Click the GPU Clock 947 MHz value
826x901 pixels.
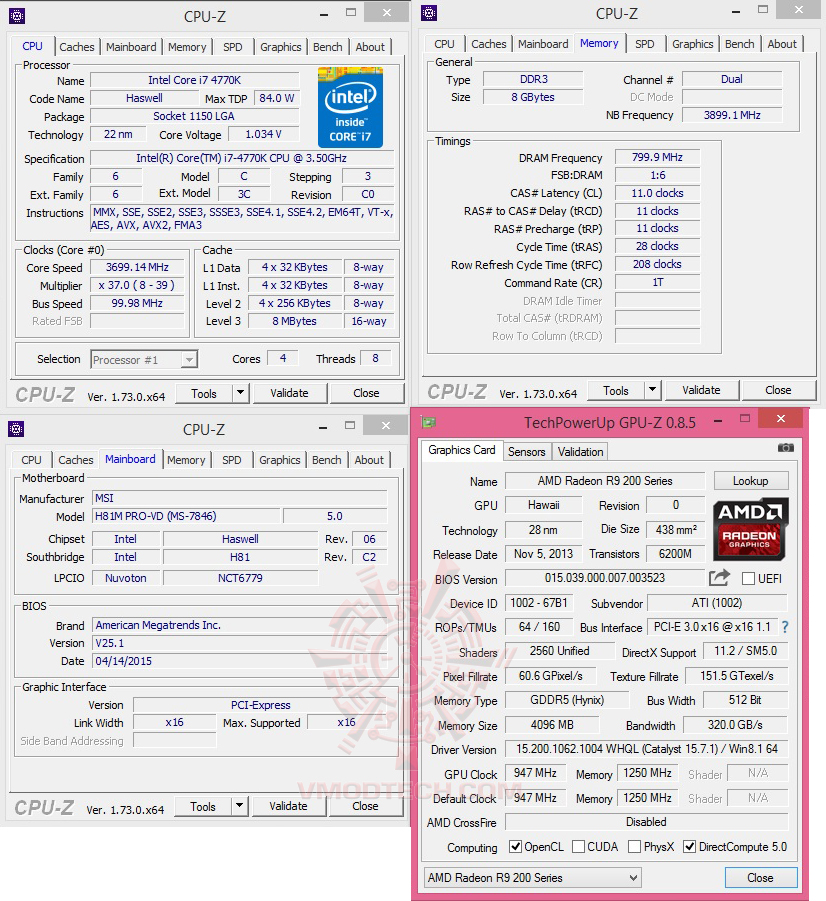(535, 773)
